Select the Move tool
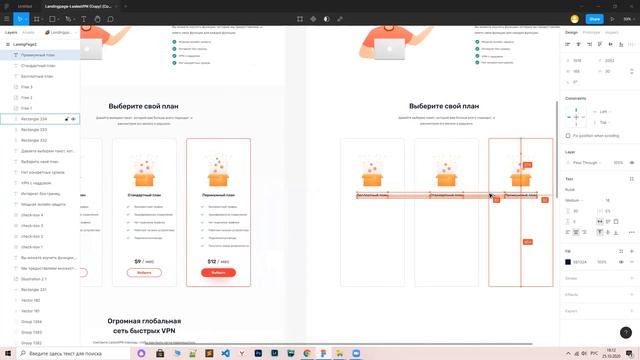Screen dimensions: 640x360 click(19, 19)
